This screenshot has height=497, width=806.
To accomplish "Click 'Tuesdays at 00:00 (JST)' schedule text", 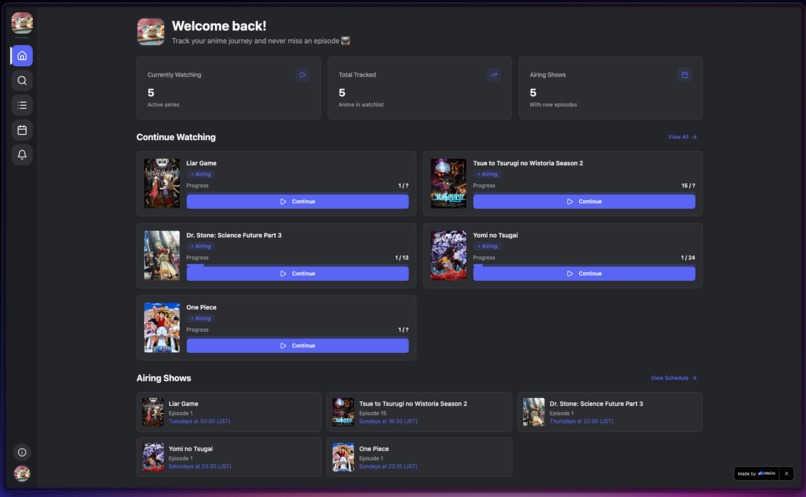I will 199,421.
